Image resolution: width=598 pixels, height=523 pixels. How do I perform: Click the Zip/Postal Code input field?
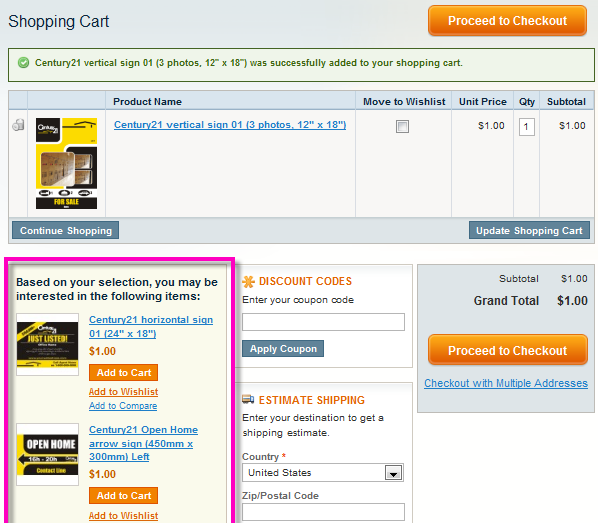[323, 512]
